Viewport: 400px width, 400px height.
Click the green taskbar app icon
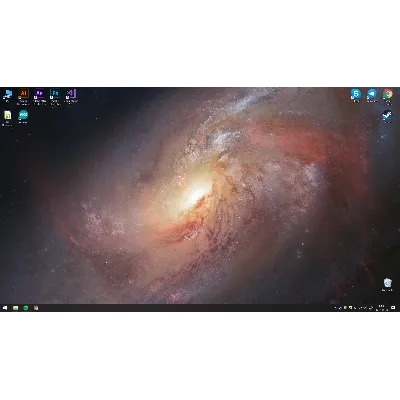coord(26,308)
